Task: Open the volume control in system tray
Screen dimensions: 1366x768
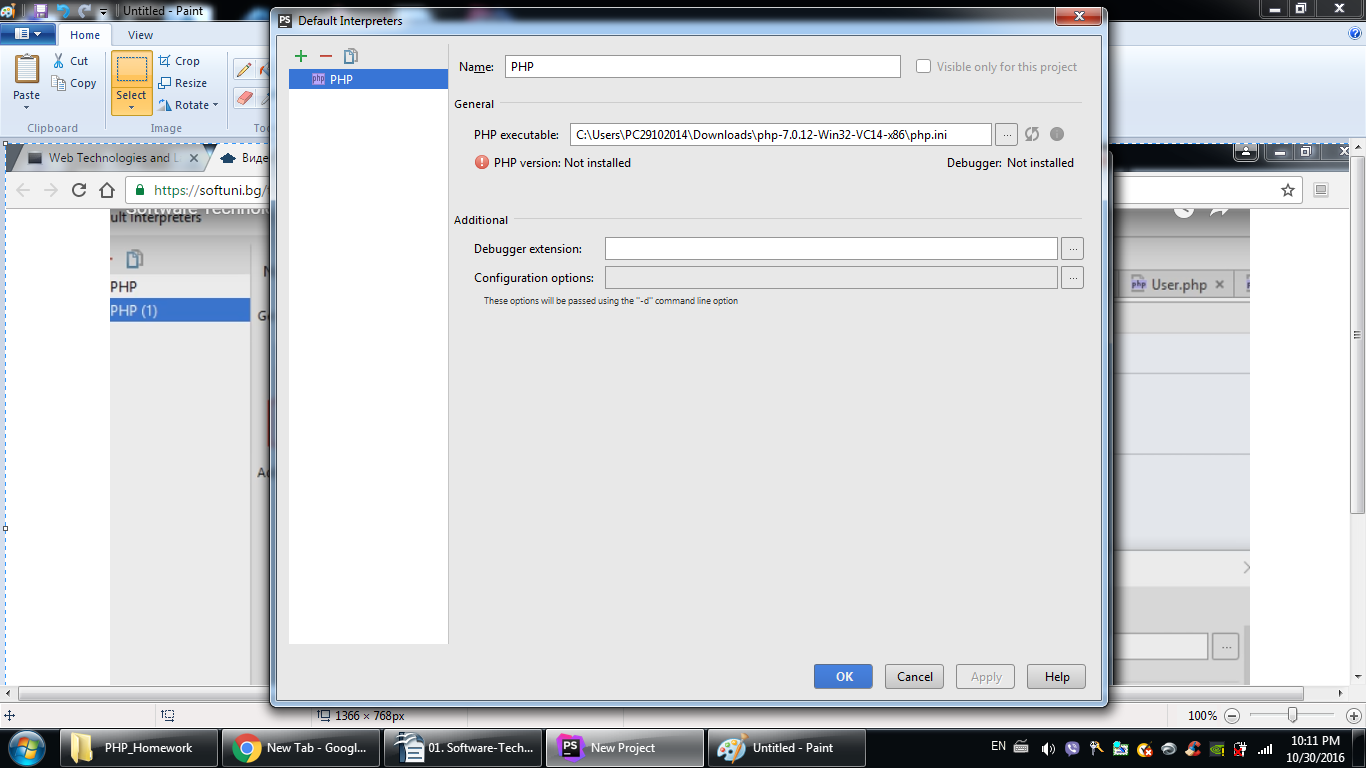Action: point(1048,747)
